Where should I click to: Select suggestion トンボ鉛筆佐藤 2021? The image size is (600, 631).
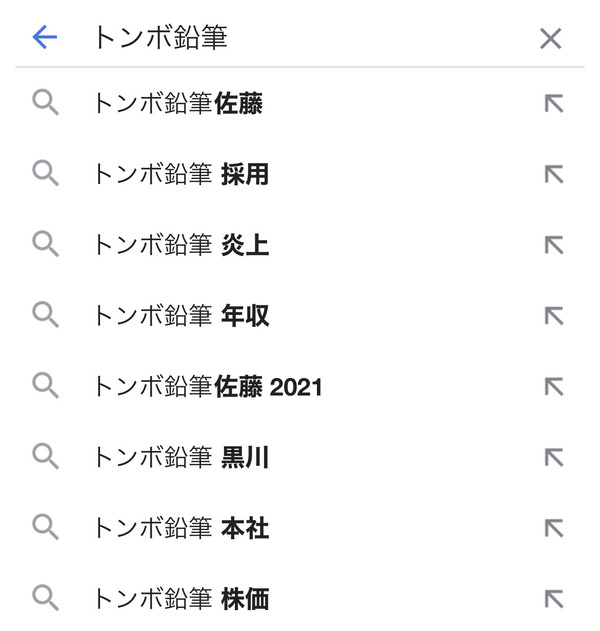point(300,386)
